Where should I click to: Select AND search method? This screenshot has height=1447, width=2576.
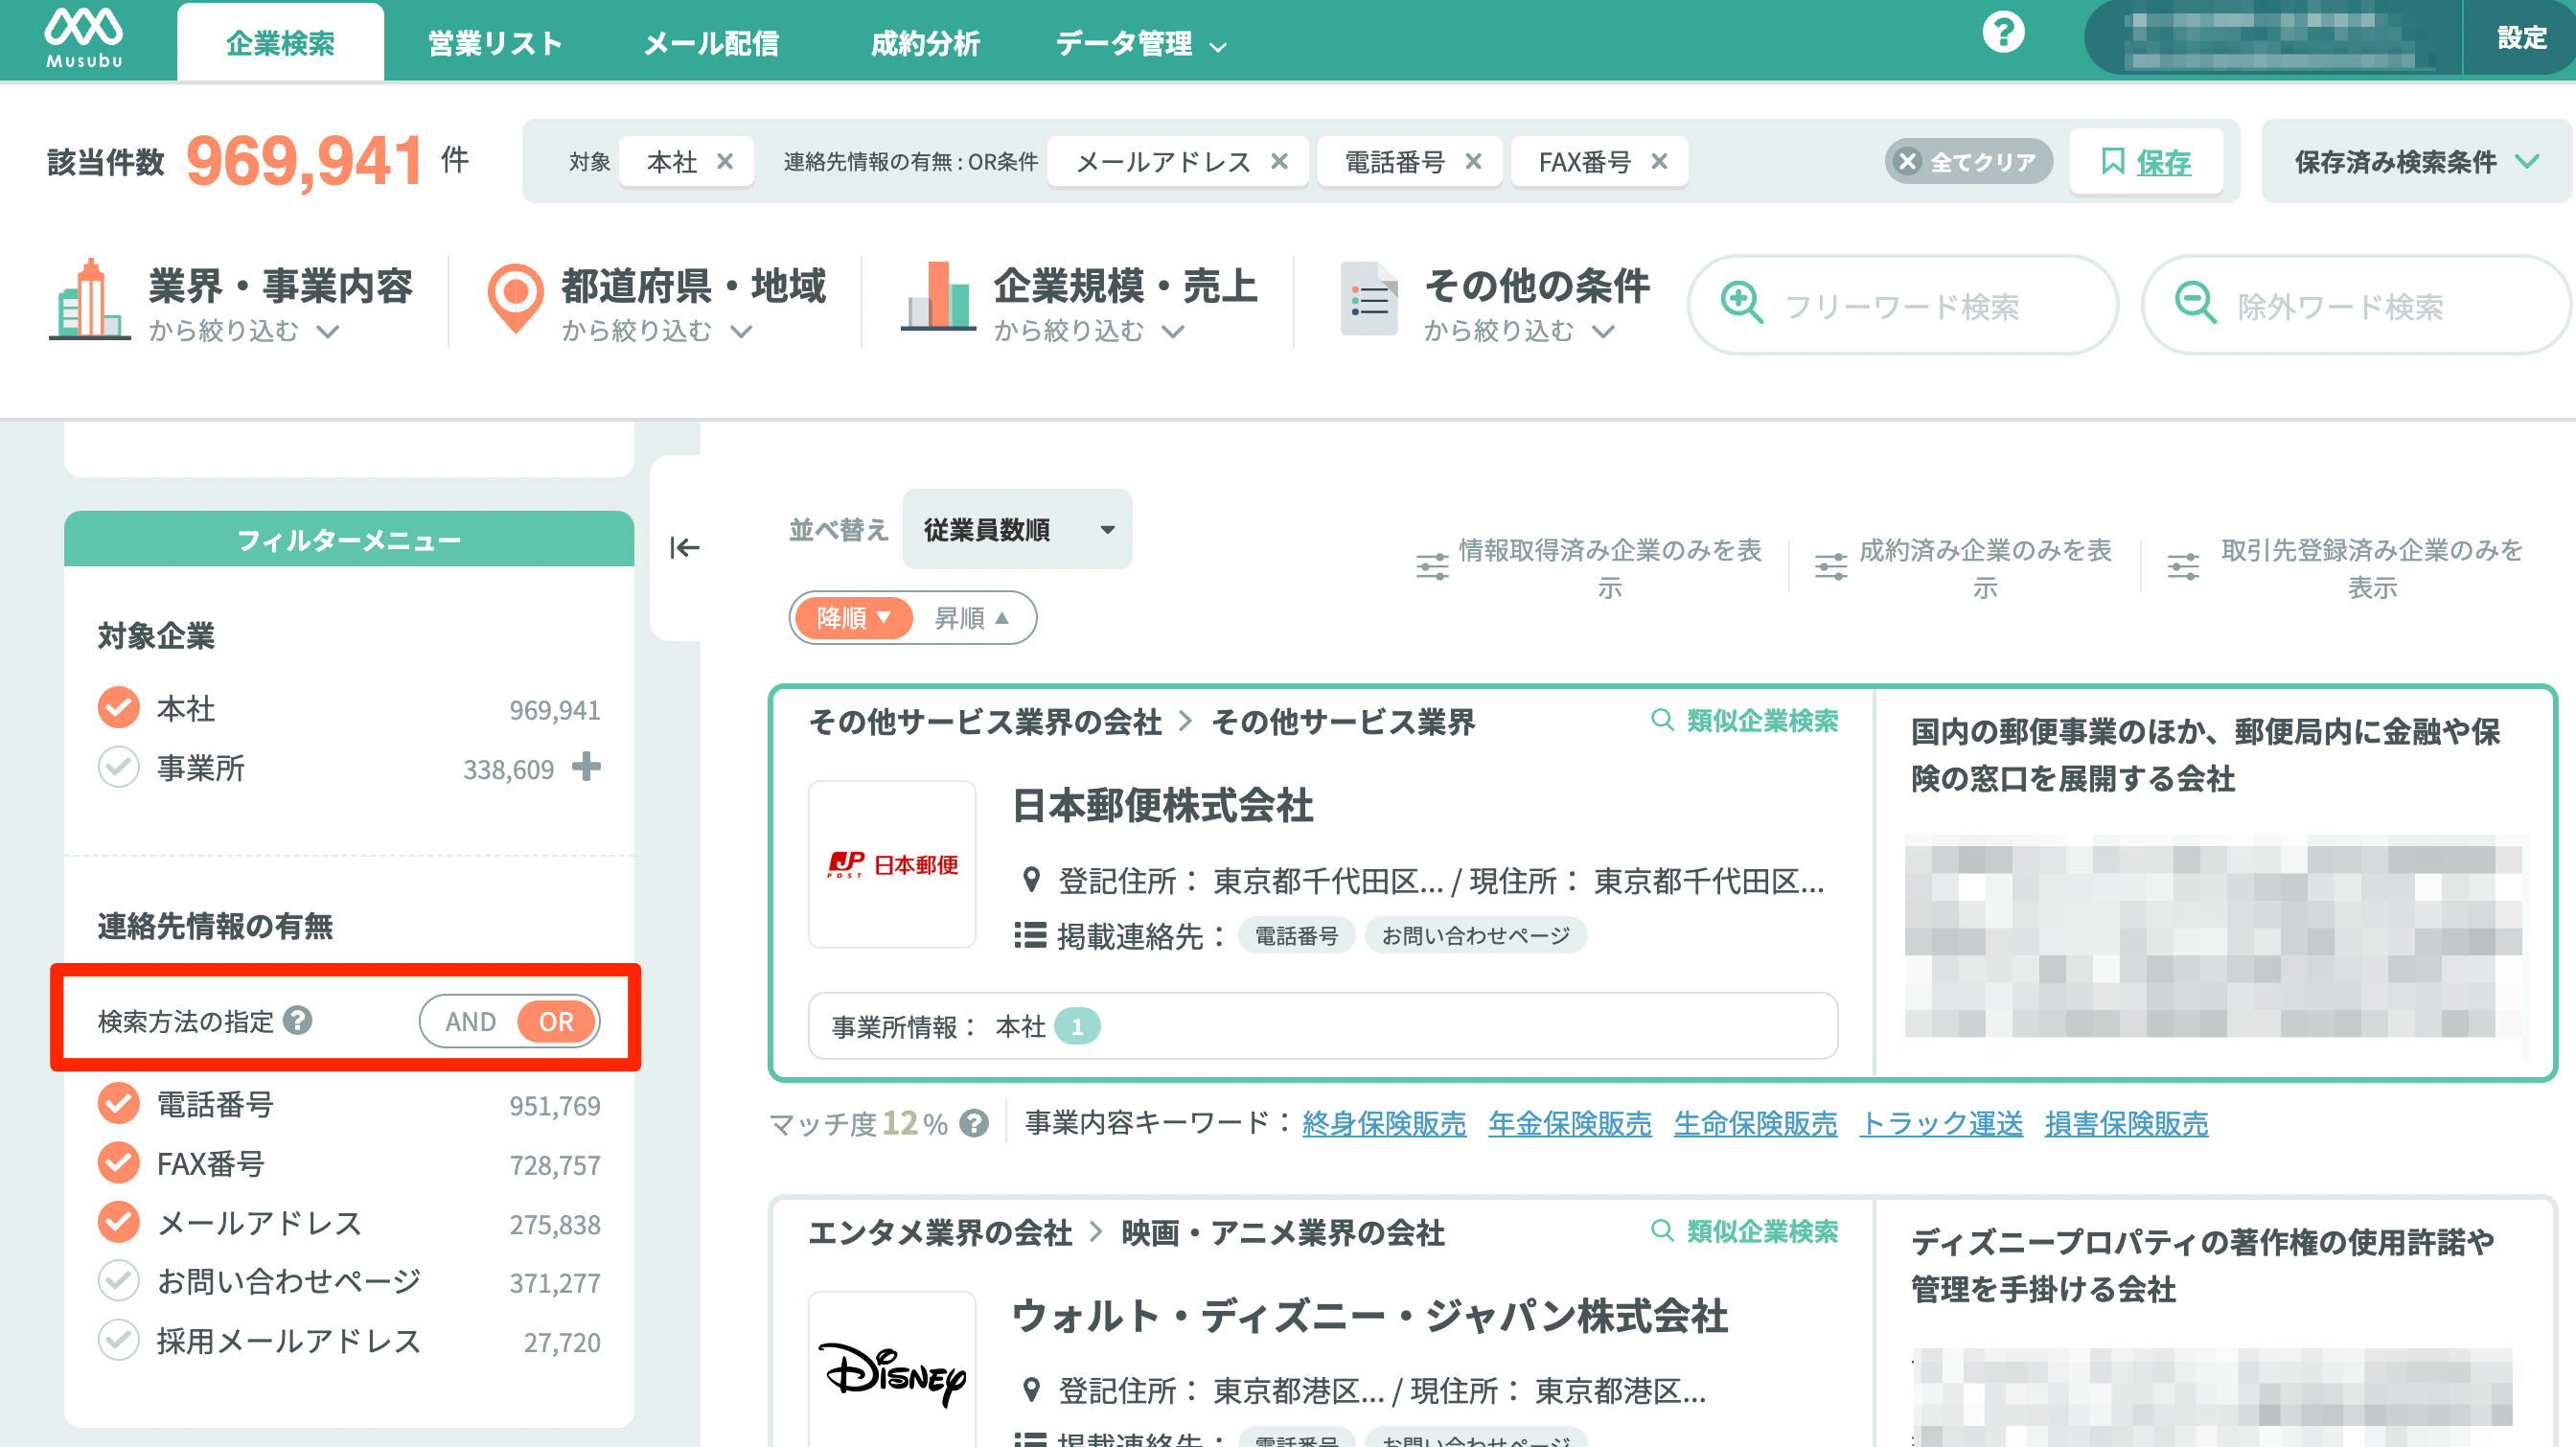click(x=470, y=1021)
